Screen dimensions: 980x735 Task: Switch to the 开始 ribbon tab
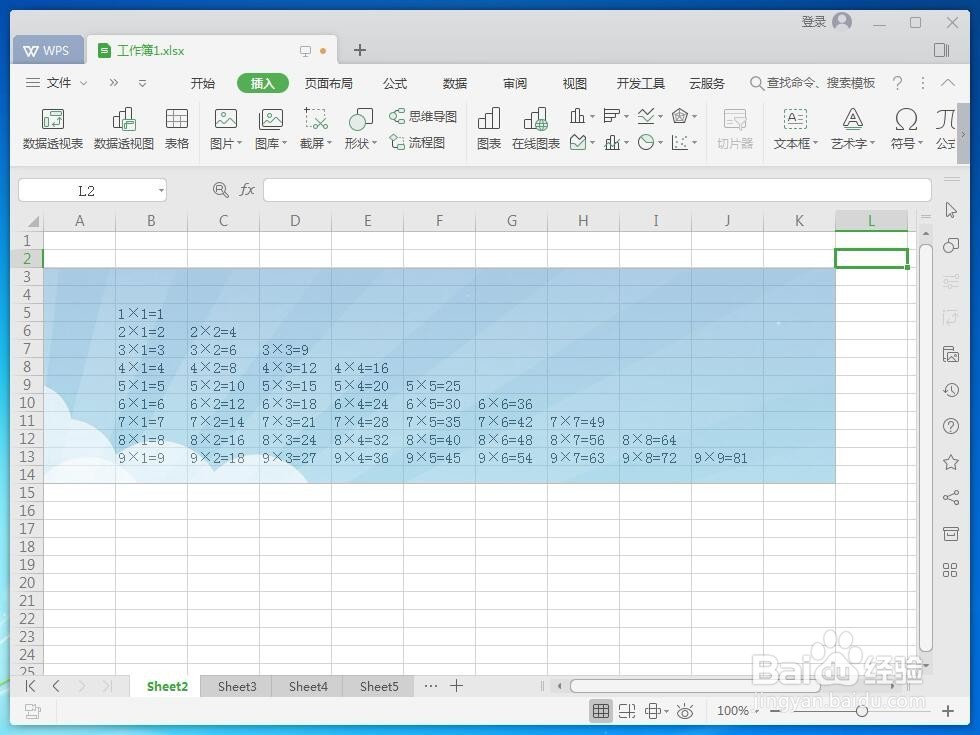(203, 83)
